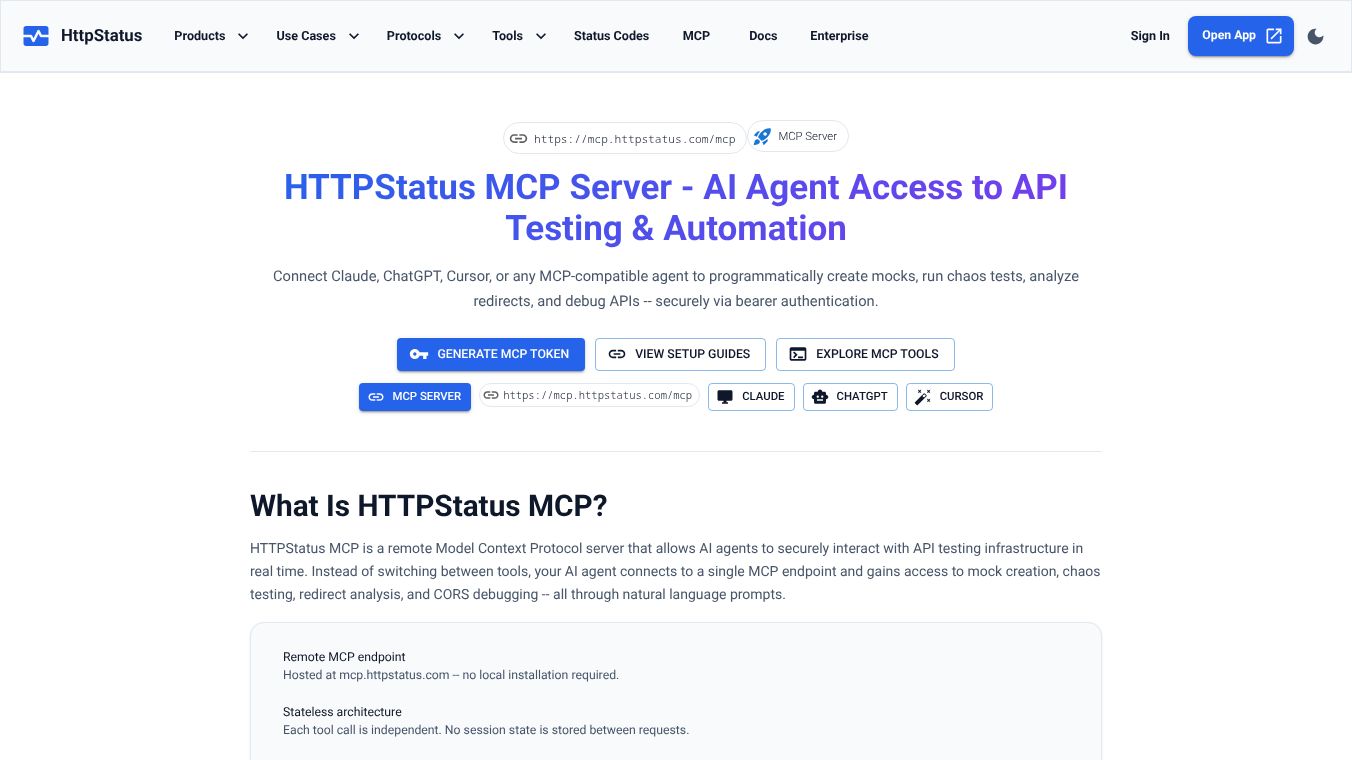
Task: Click the monitor icon on Claude button
Action: 725,397
